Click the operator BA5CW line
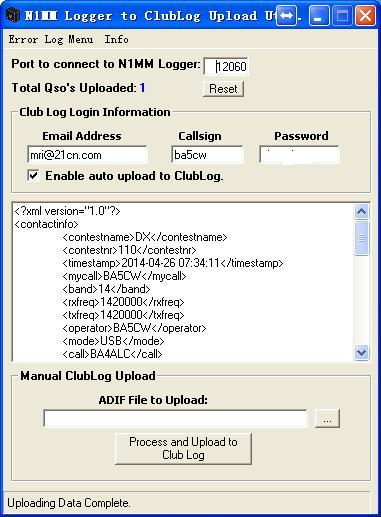Viewport: 381px width, 517px height. (x=134, y=328)
